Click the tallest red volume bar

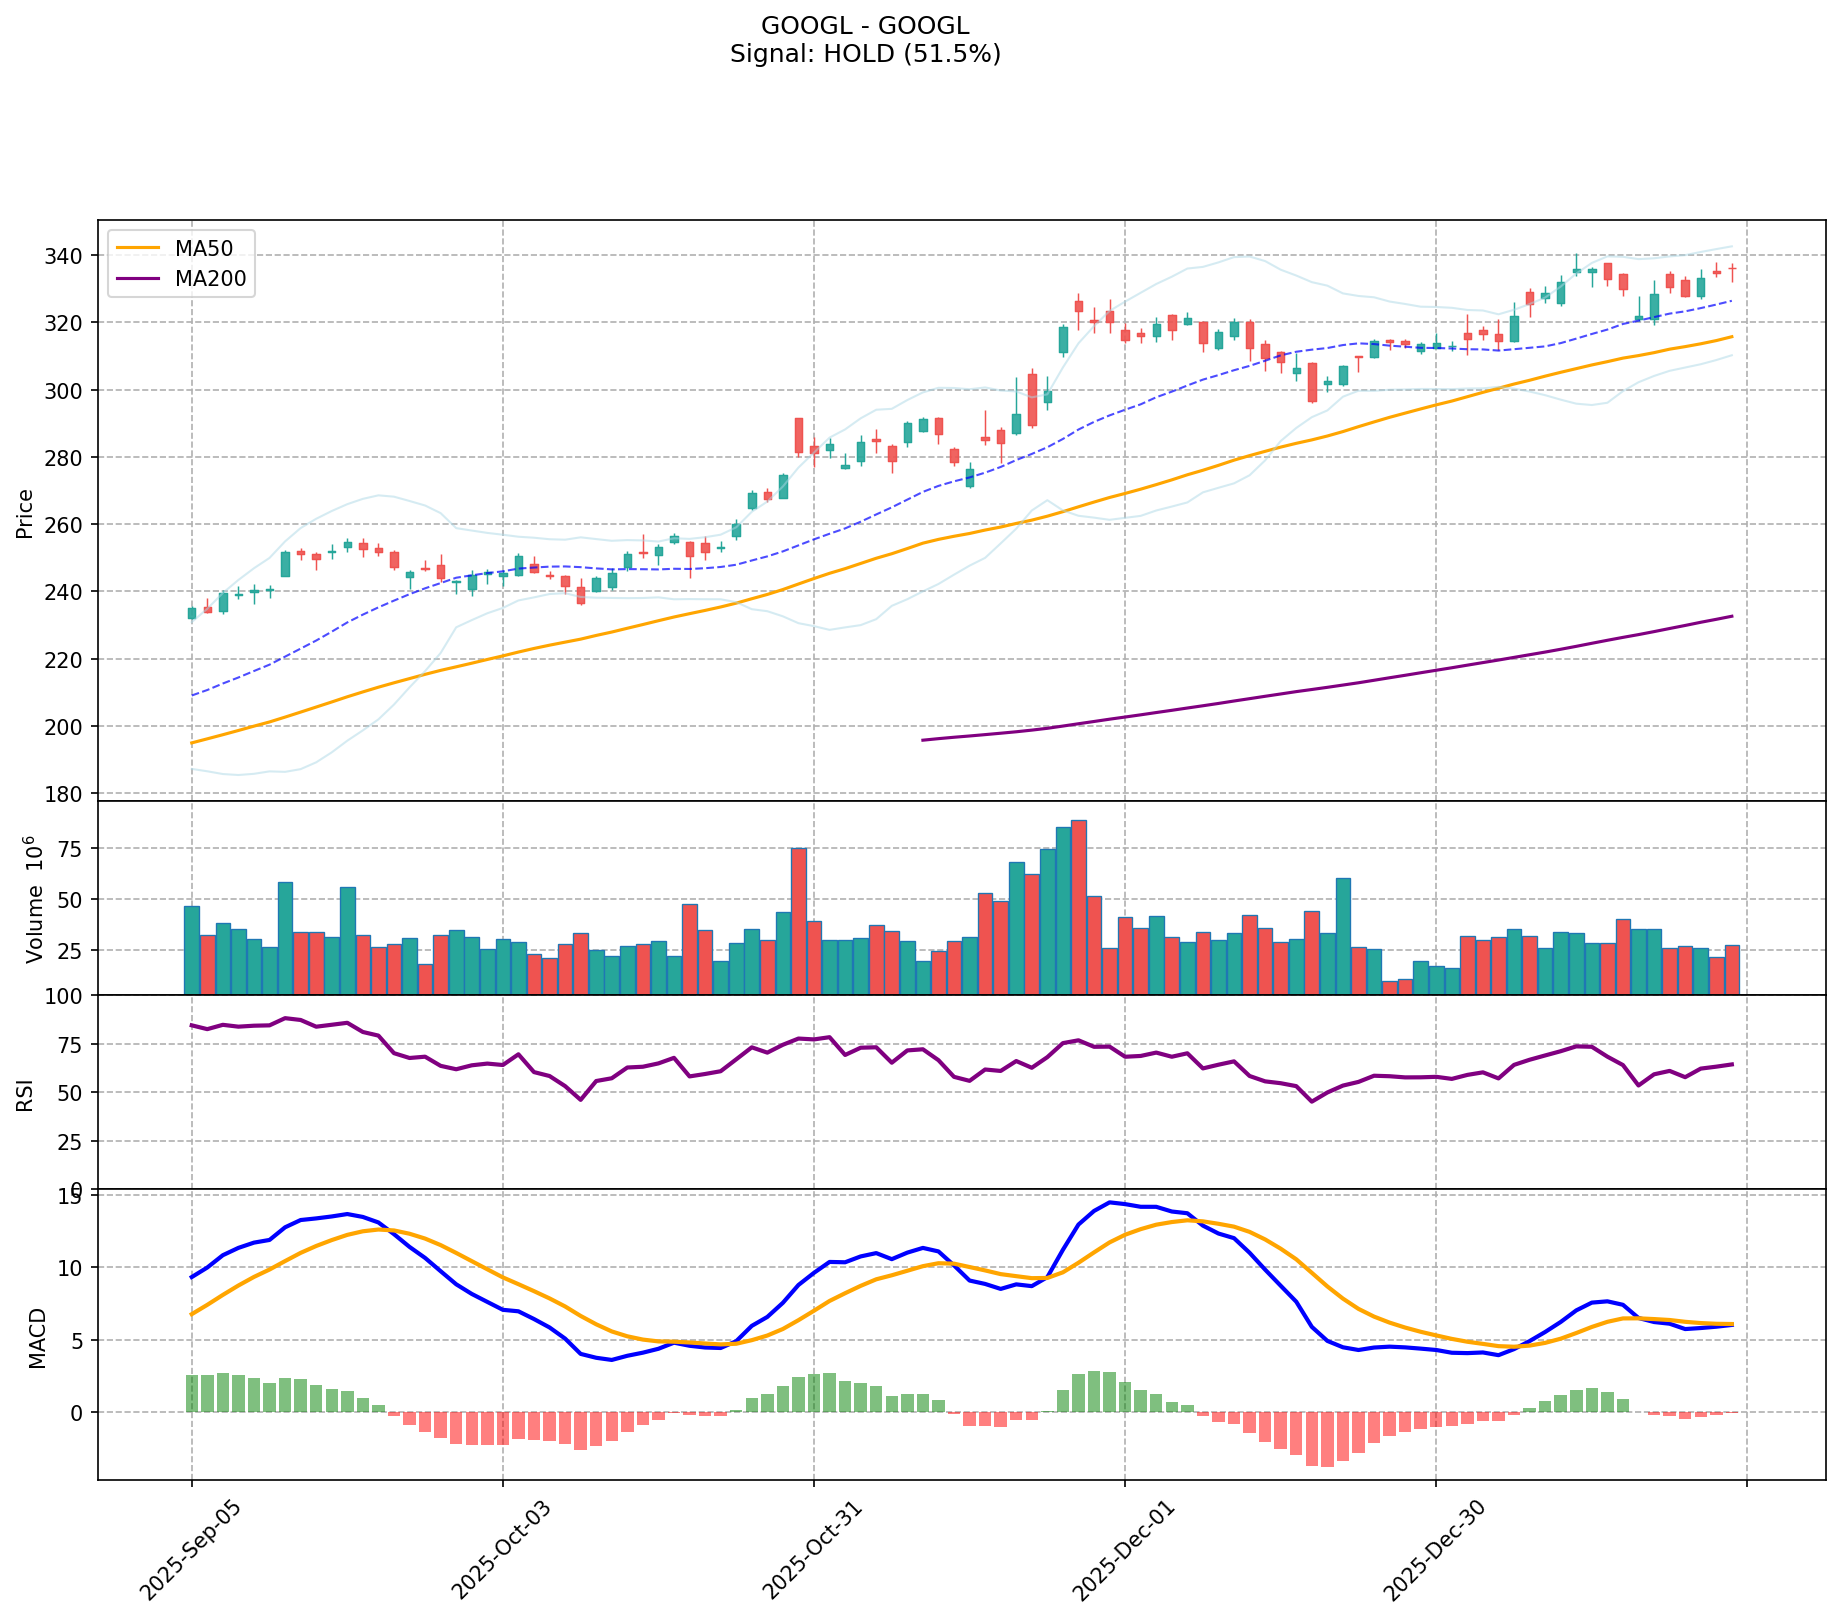pyautogui.click(x=1078, y=906)
